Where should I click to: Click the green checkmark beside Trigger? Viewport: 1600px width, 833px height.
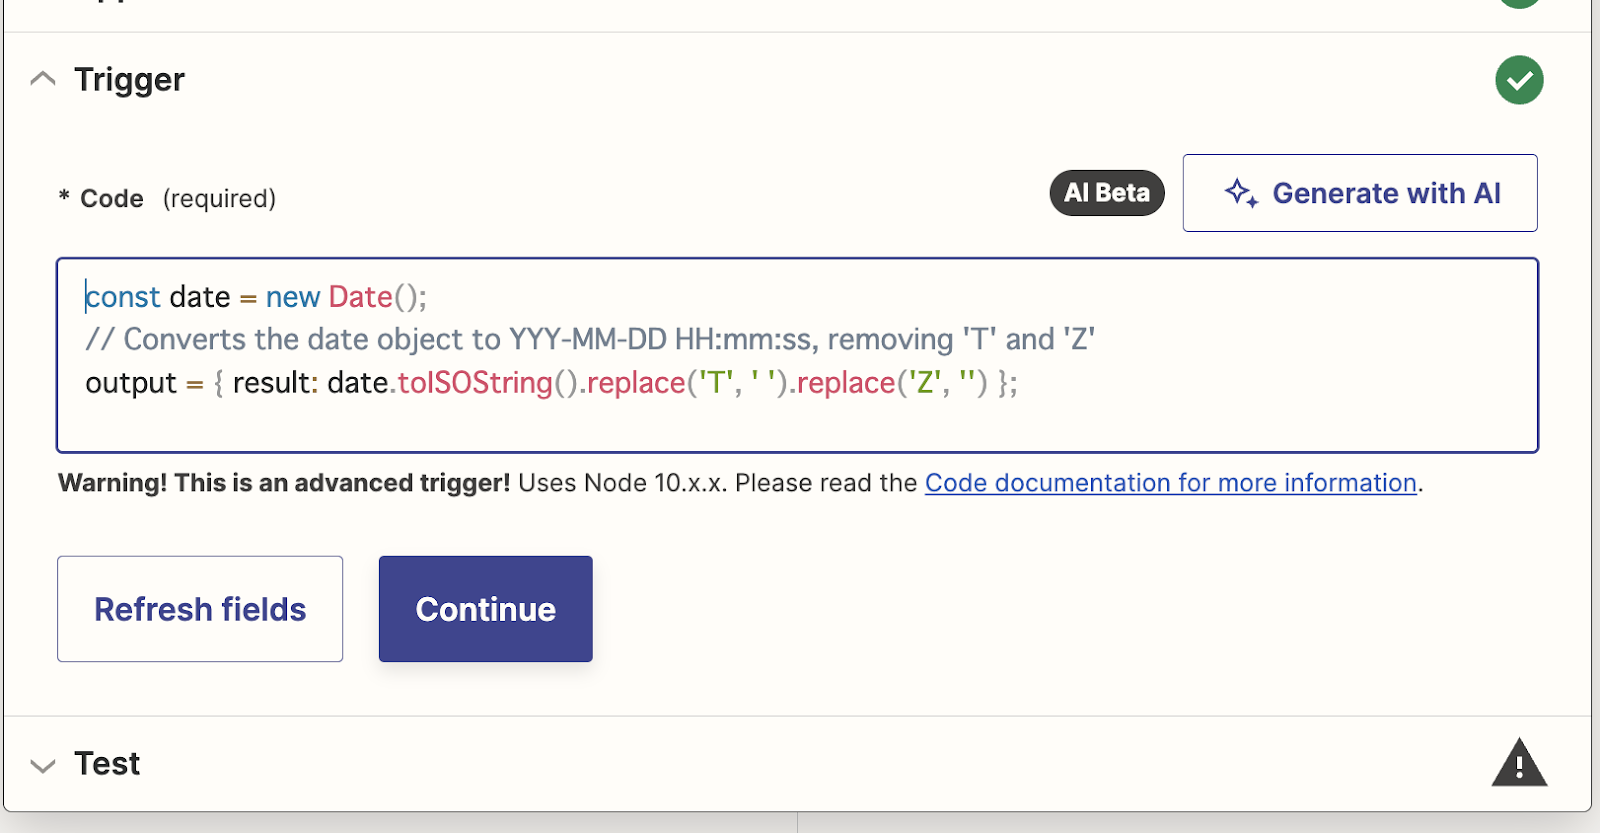[1519, 80]
